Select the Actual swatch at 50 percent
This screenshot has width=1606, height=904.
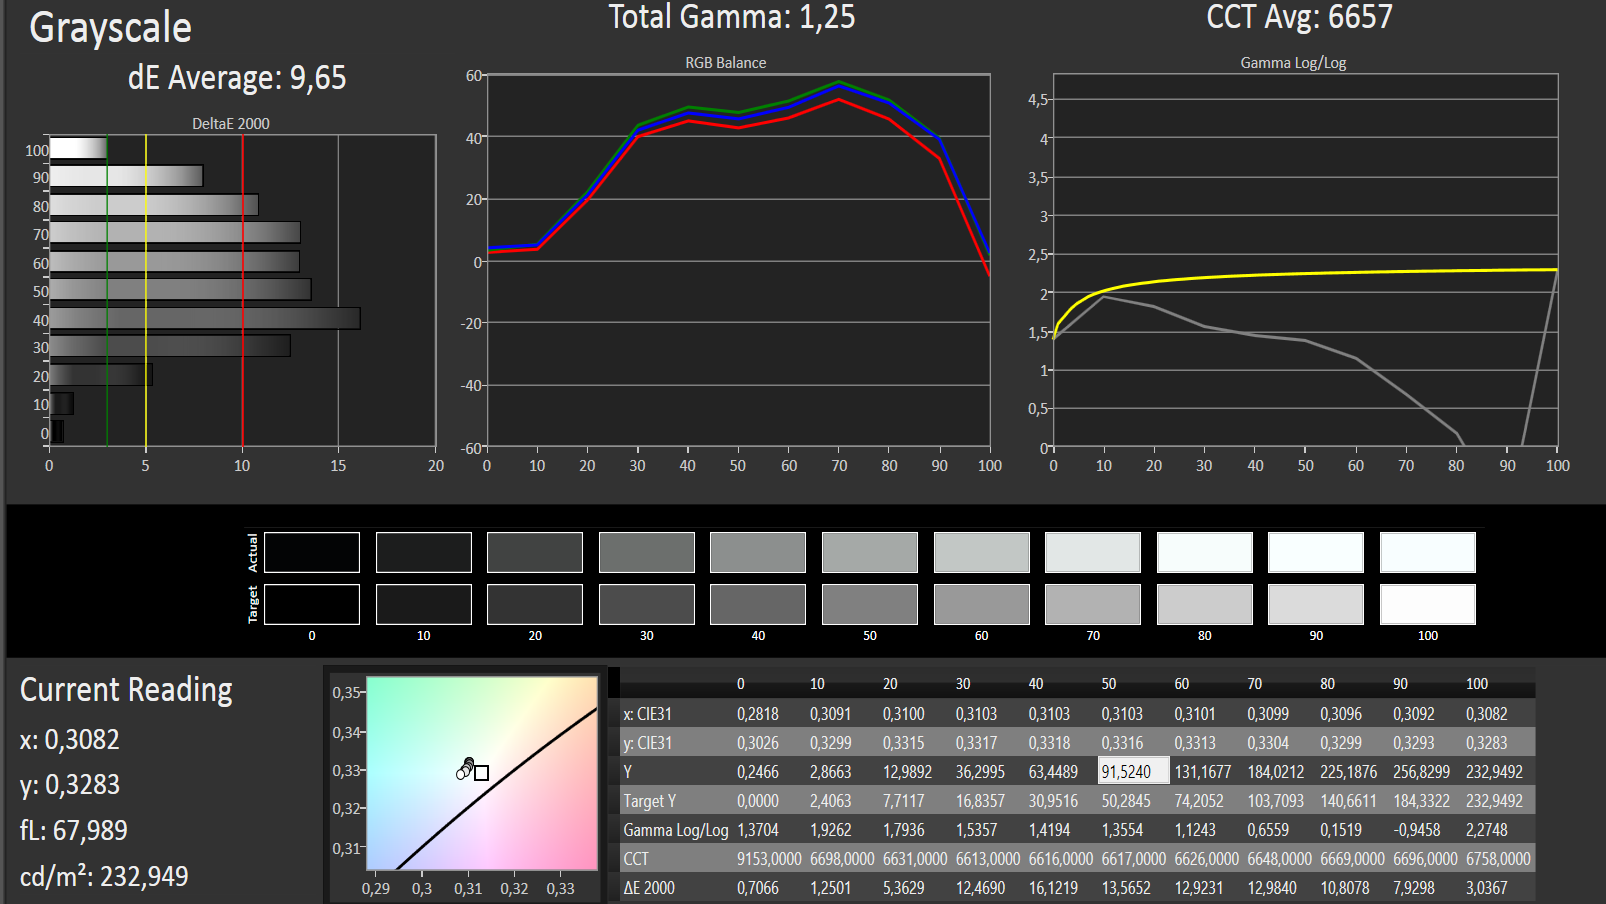pos(870,552)
